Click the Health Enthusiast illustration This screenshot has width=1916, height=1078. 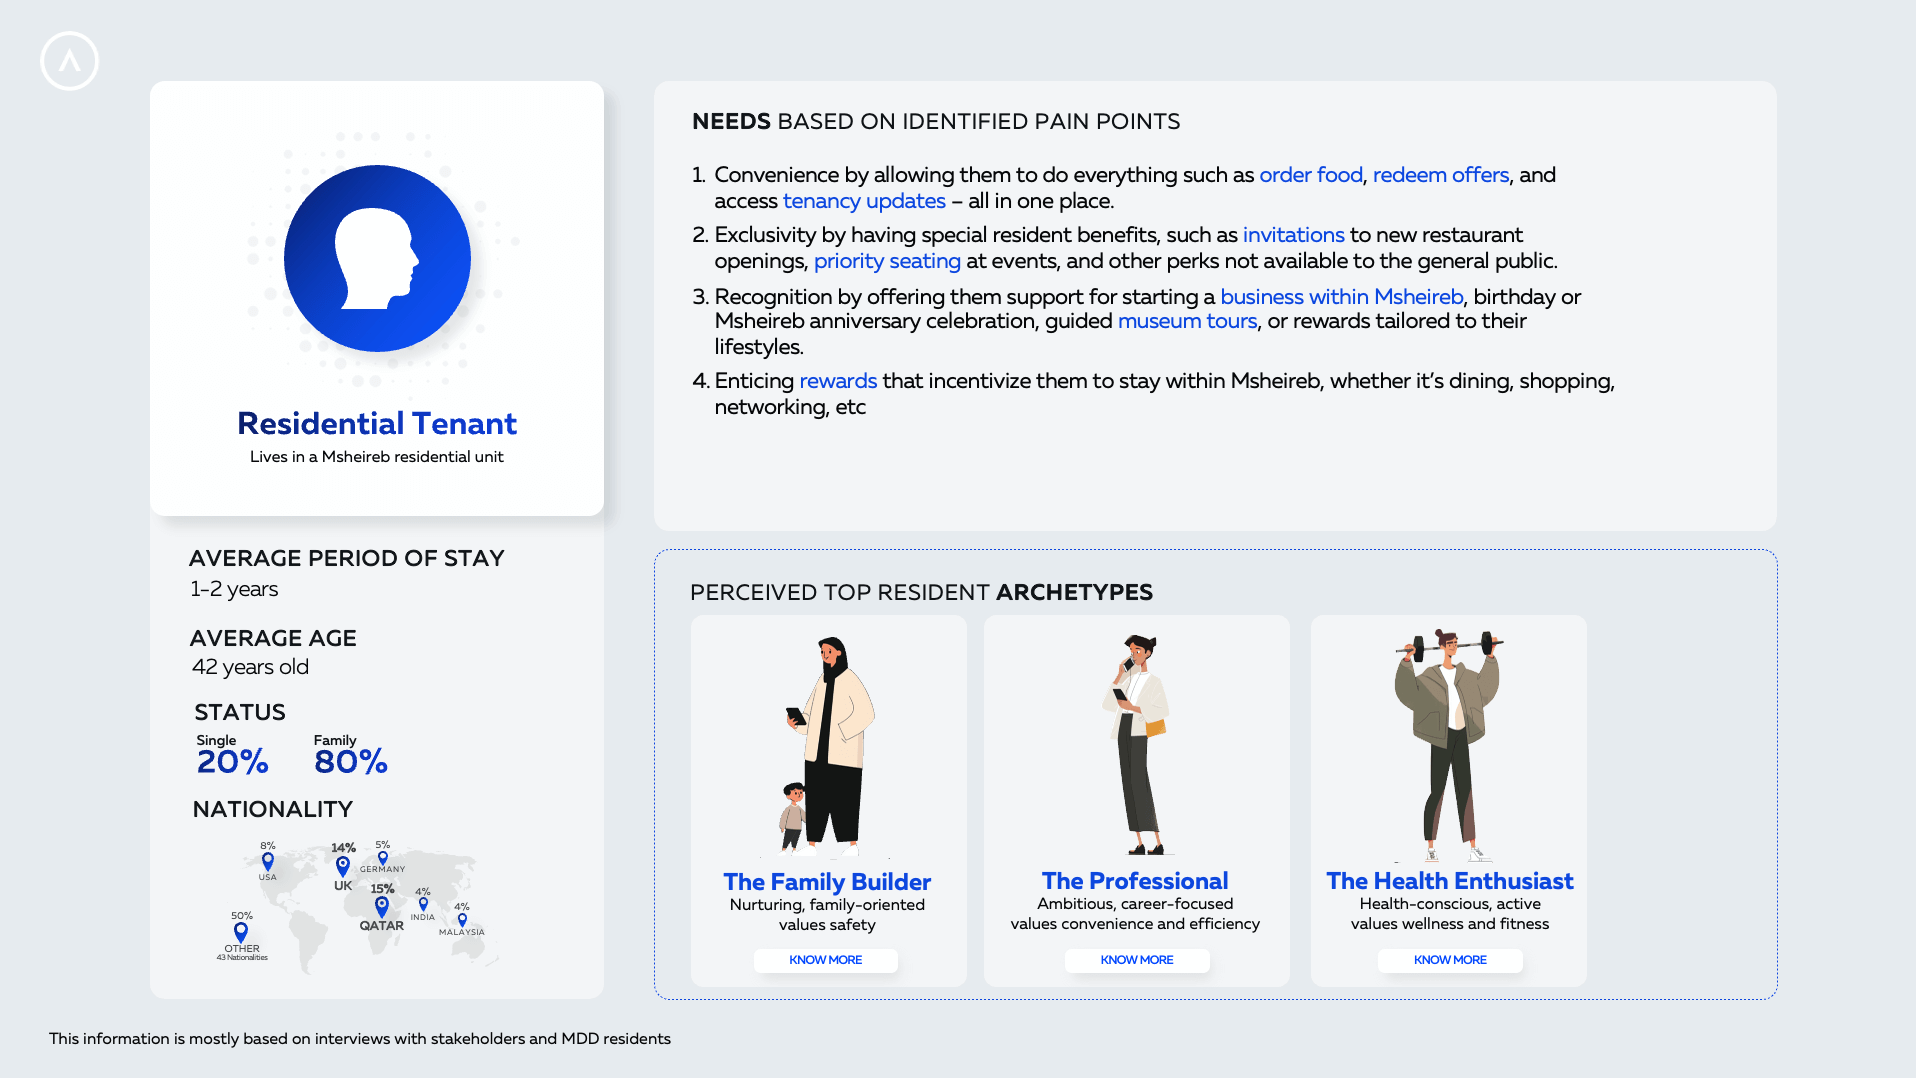[x=1449, y=744]
